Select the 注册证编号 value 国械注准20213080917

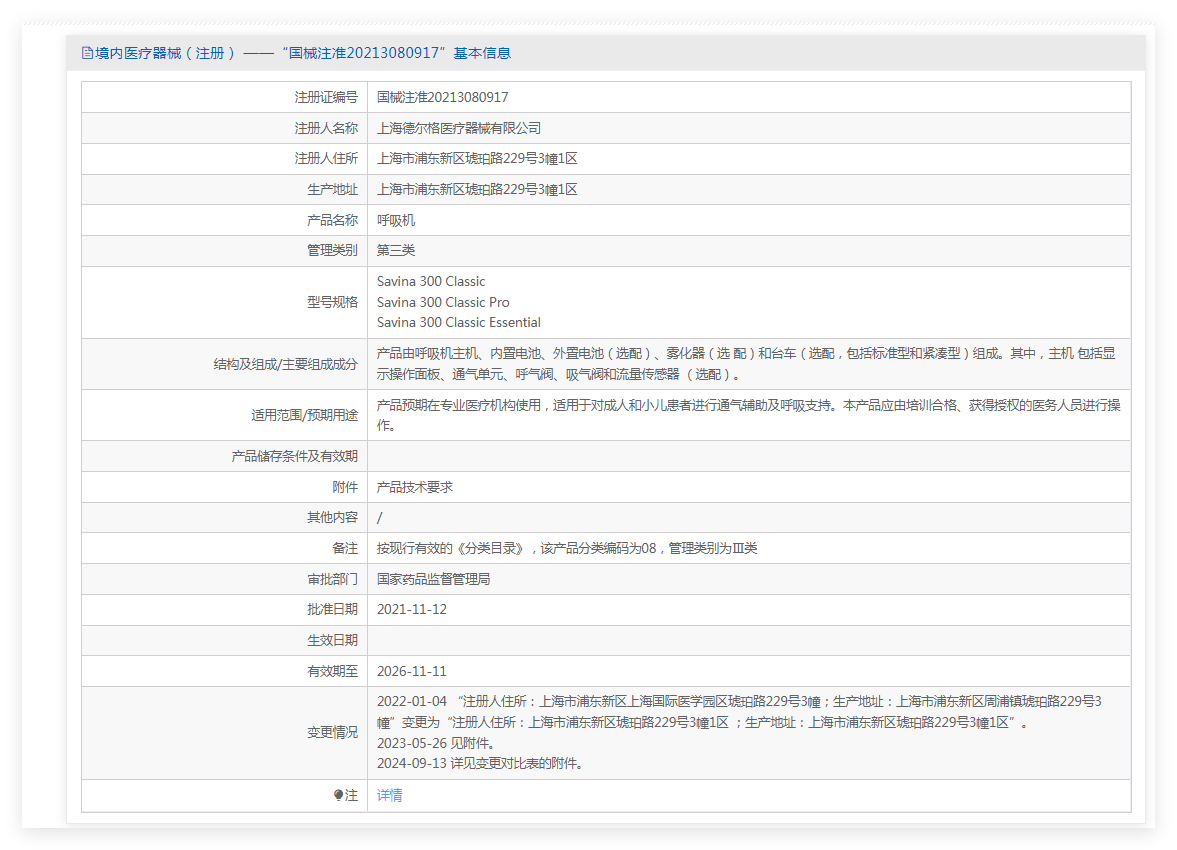tap(442, 97)
